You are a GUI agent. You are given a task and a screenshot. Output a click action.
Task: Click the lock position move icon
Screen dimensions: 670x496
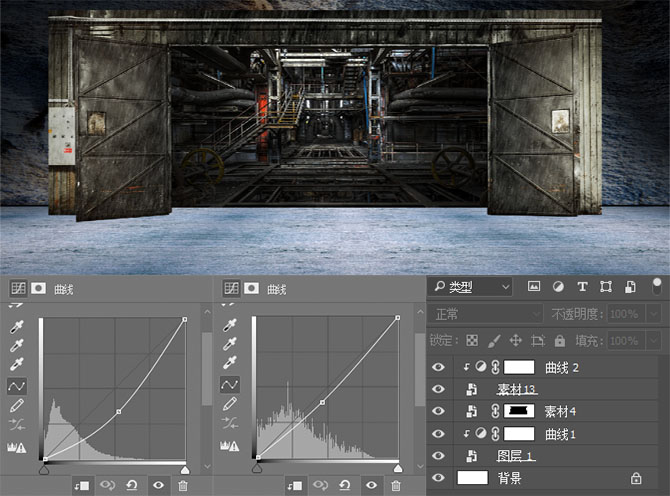click(517, 340)
